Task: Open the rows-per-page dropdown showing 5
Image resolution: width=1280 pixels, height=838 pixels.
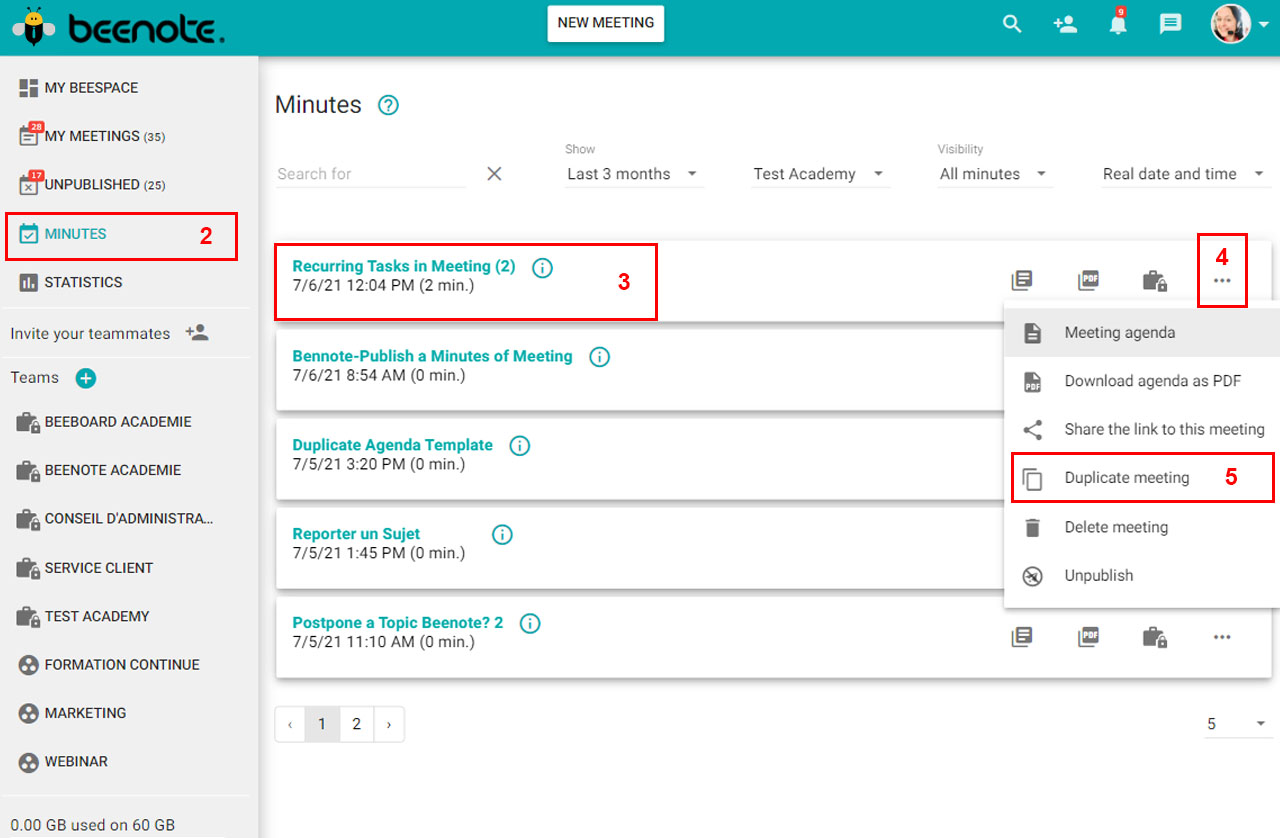Action: [x=1237, y=724]
